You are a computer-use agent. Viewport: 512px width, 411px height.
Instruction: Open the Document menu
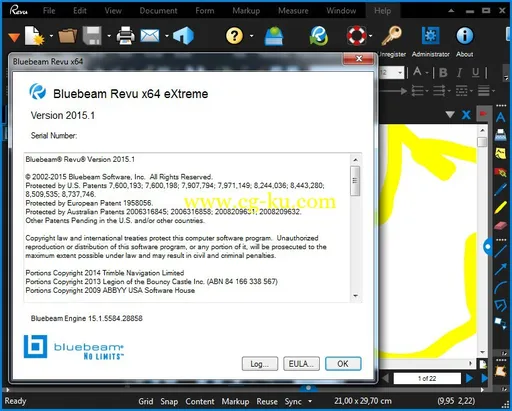[158, 11]
